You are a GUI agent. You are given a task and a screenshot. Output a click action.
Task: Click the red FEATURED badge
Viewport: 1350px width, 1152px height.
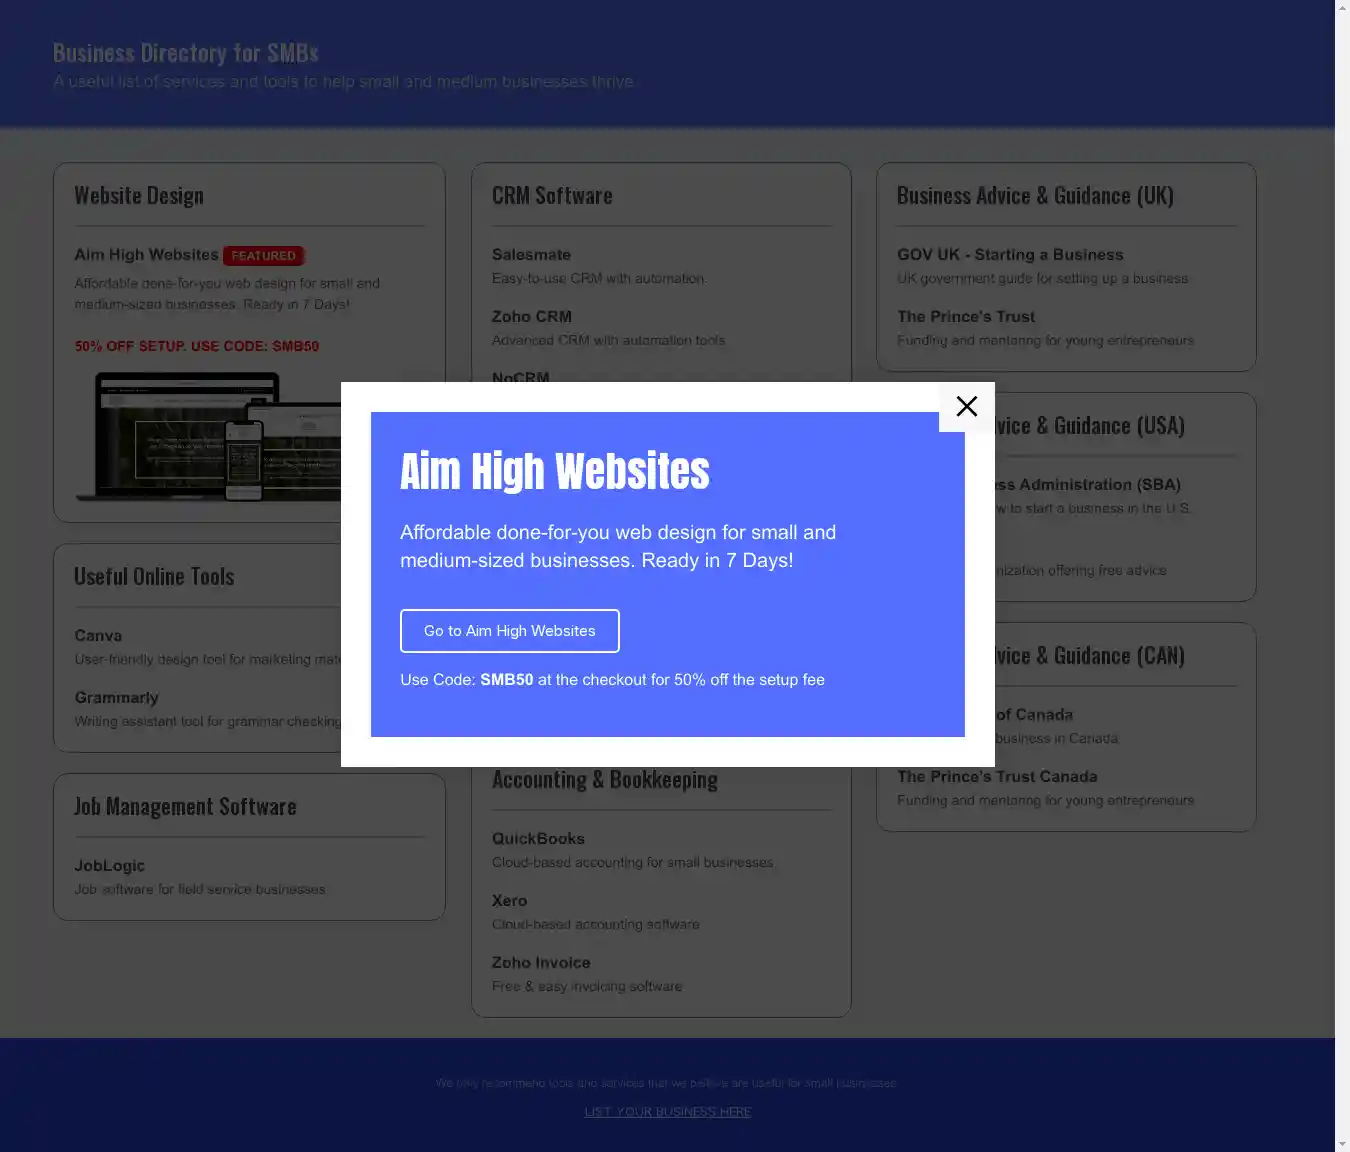click(x=263, y=256)
